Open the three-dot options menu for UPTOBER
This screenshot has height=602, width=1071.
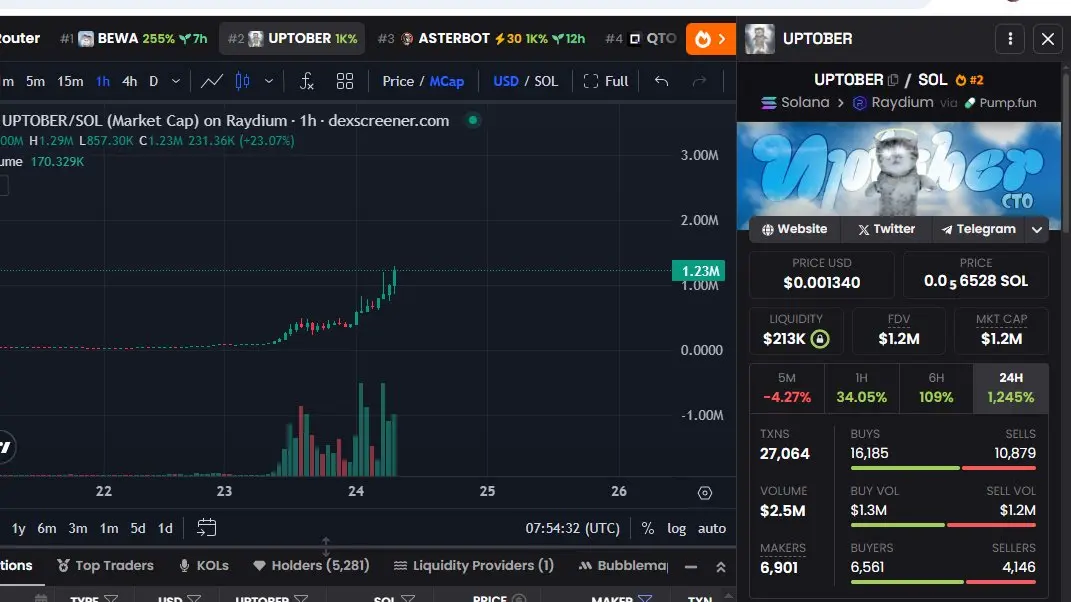[x=1010, y=39]
